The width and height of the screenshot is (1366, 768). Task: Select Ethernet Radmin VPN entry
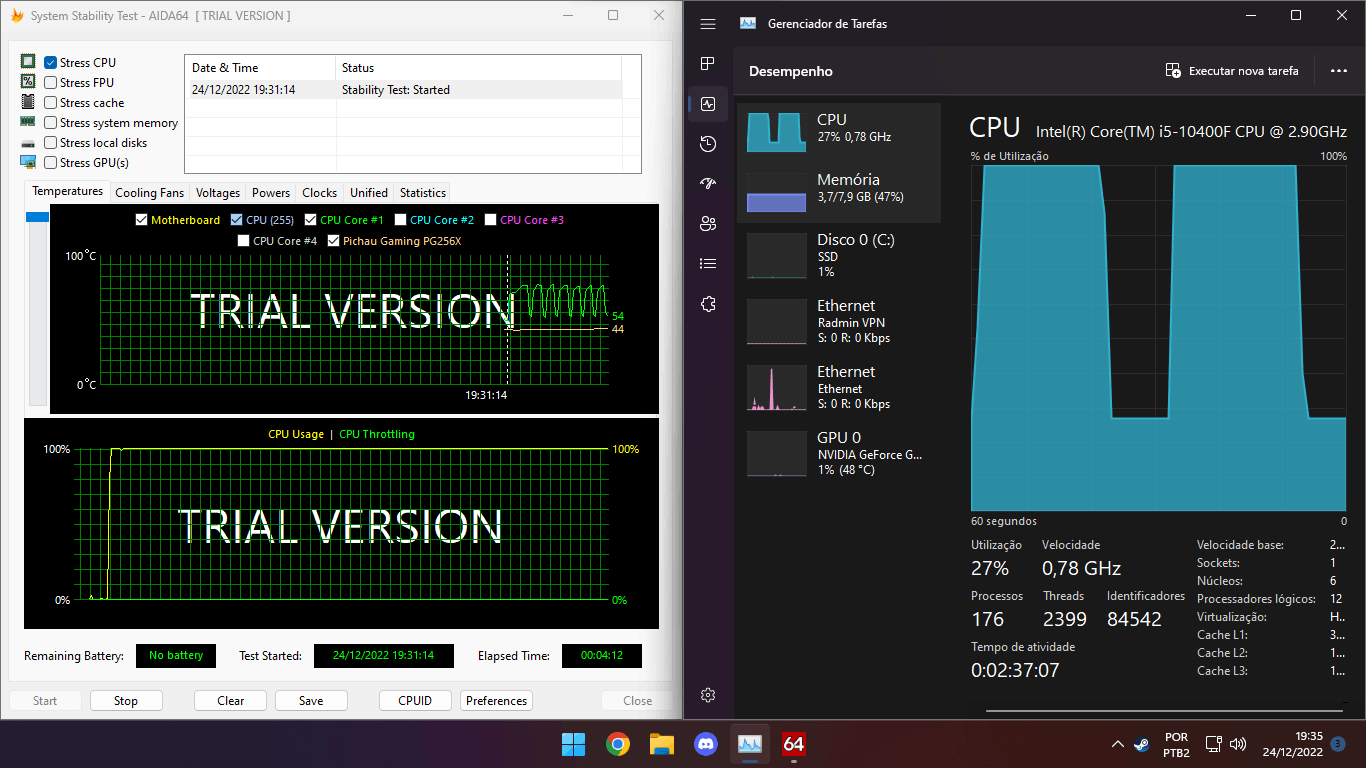(x=839, y=321)
